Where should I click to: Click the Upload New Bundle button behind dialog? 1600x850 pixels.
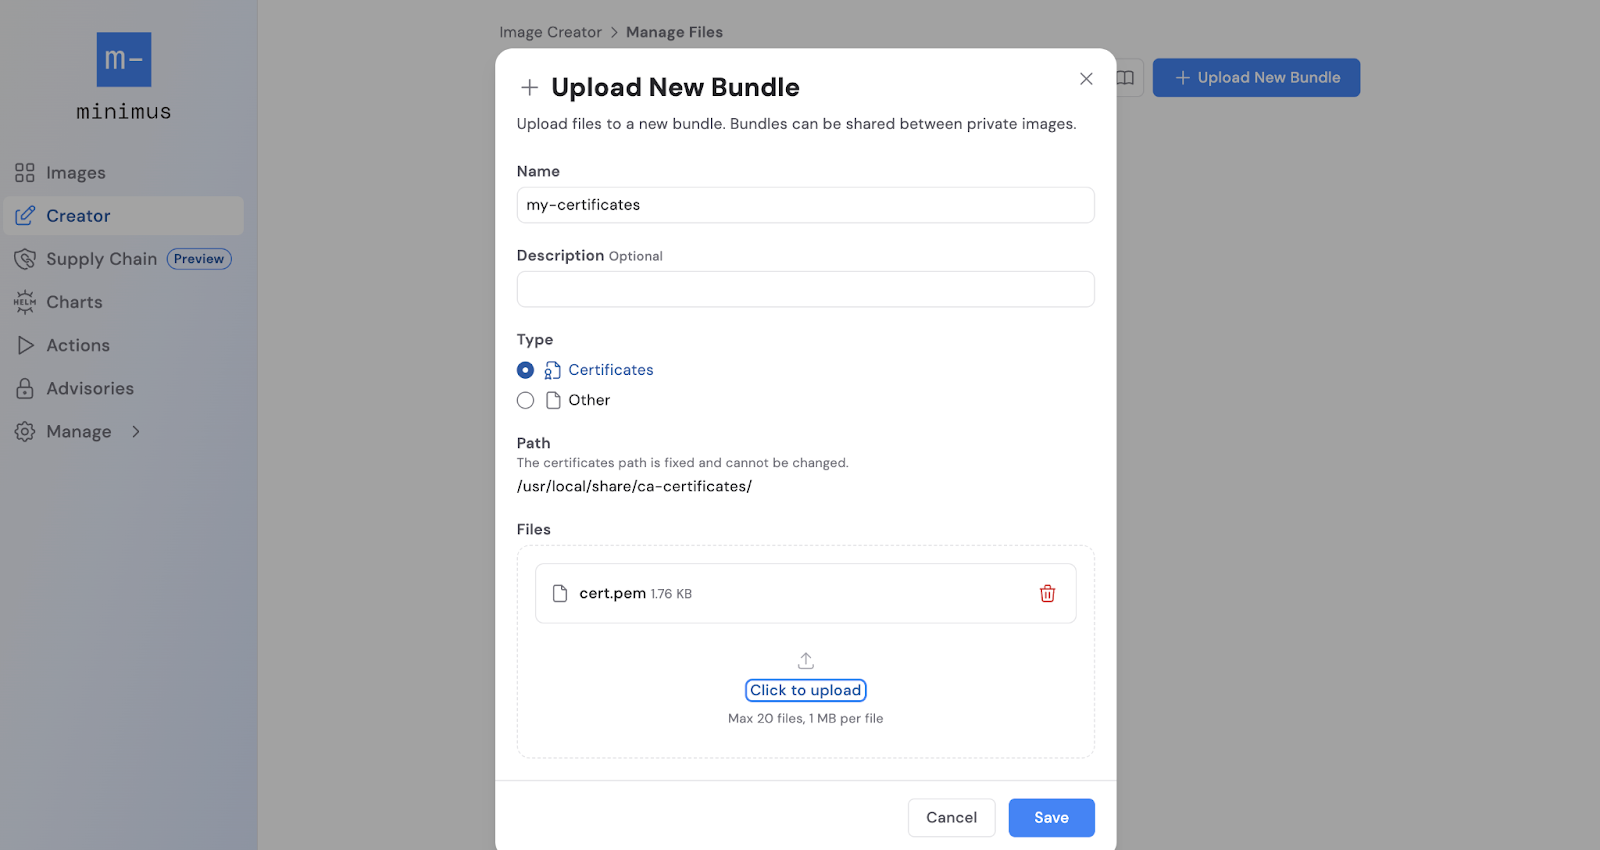(1256, 78)
